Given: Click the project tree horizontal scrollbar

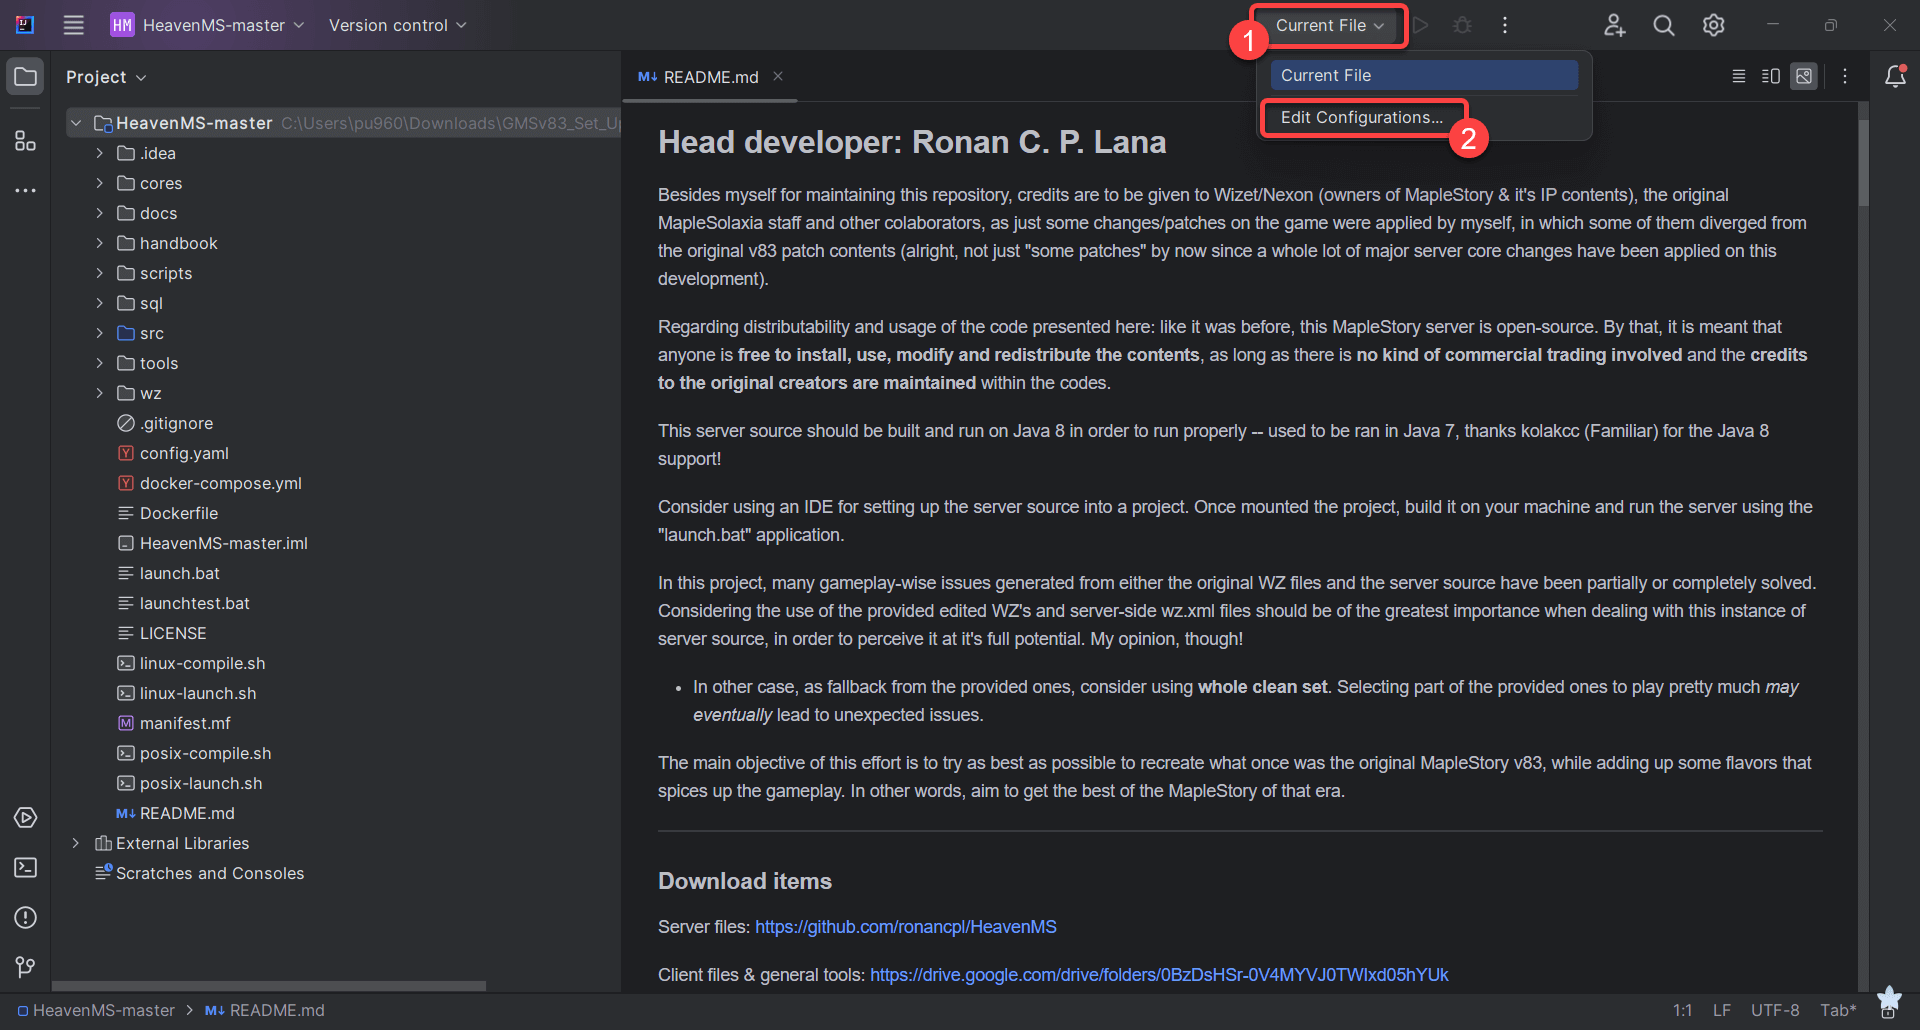Looking at the screenshot, I should [269, 986].
